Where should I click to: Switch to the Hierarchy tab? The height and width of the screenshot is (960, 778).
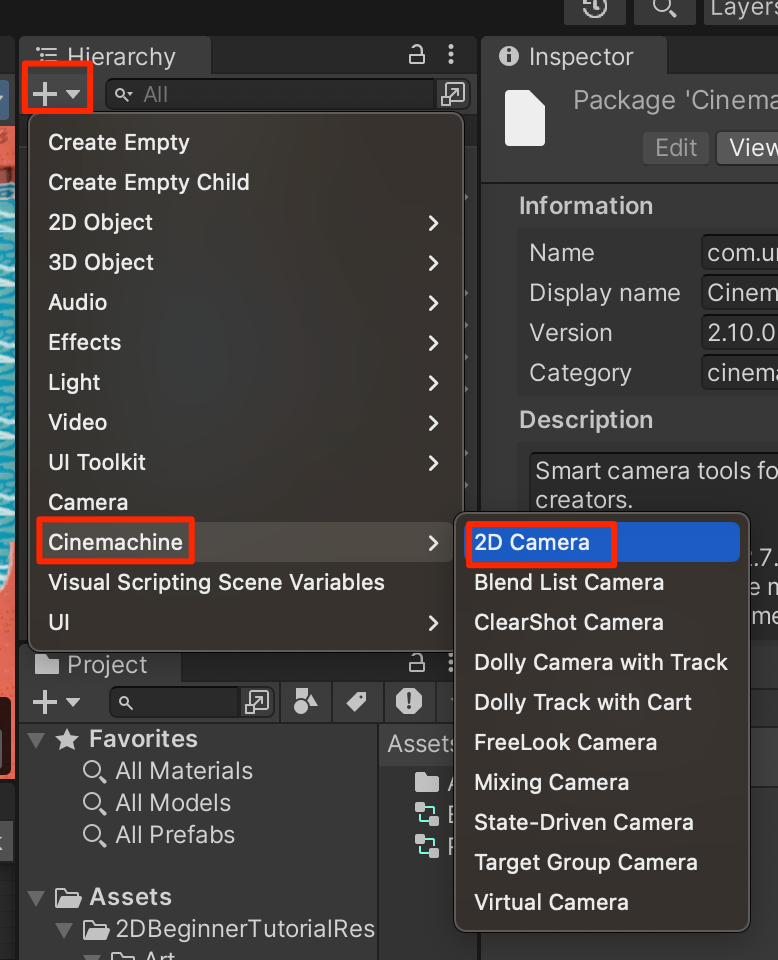(x=115, y=56)
